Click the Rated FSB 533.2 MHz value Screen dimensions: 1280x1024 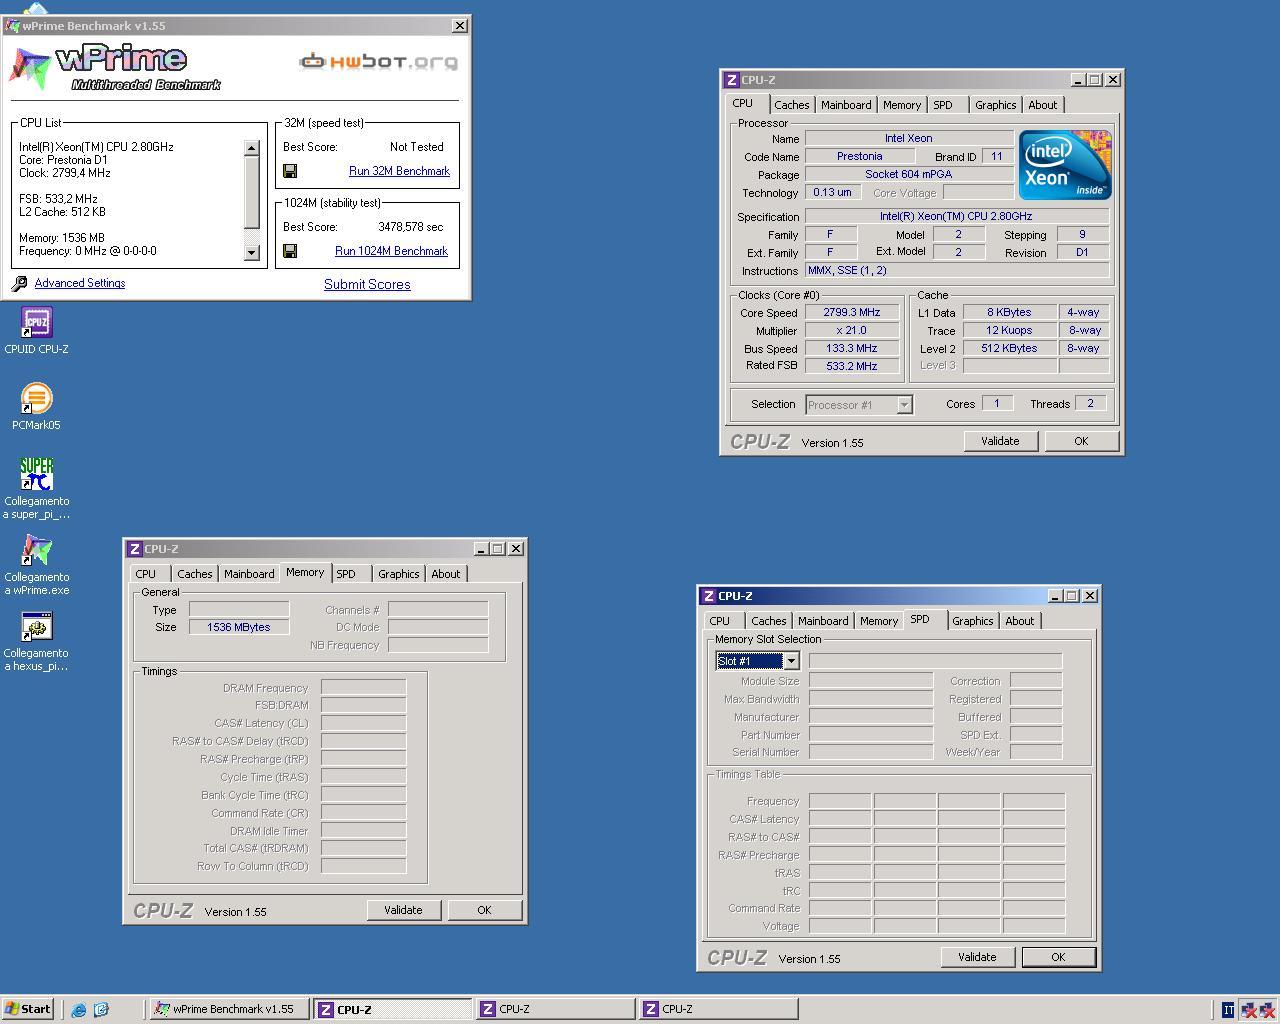click(x=852, y=366)
